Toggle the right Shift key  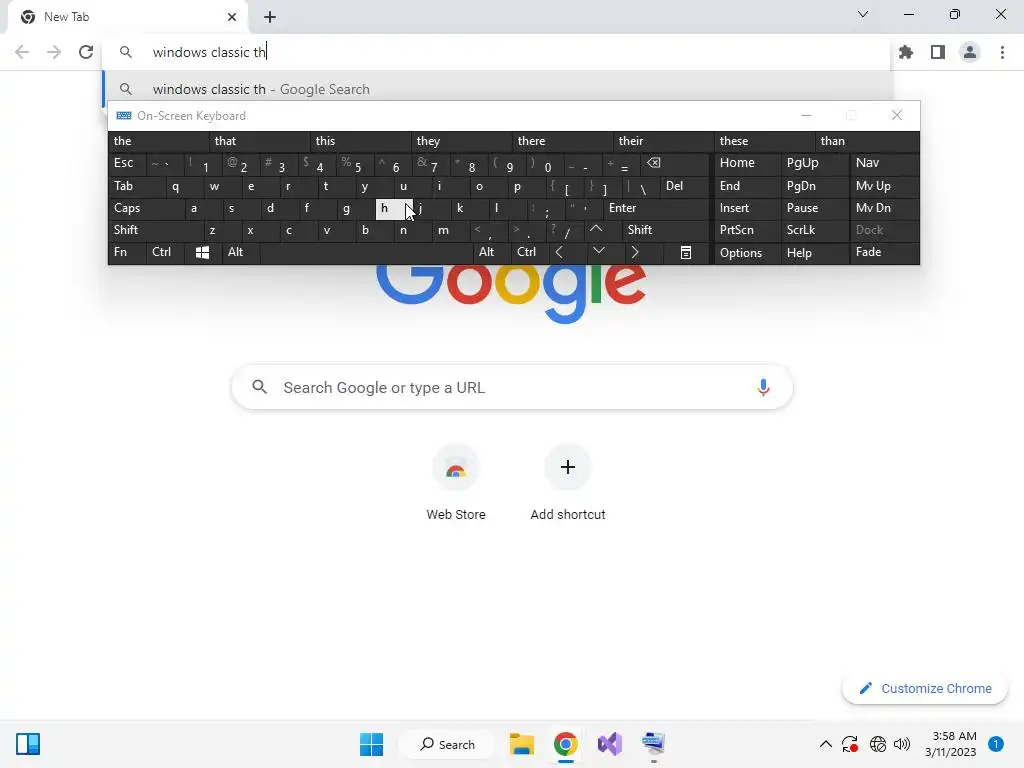666,230
